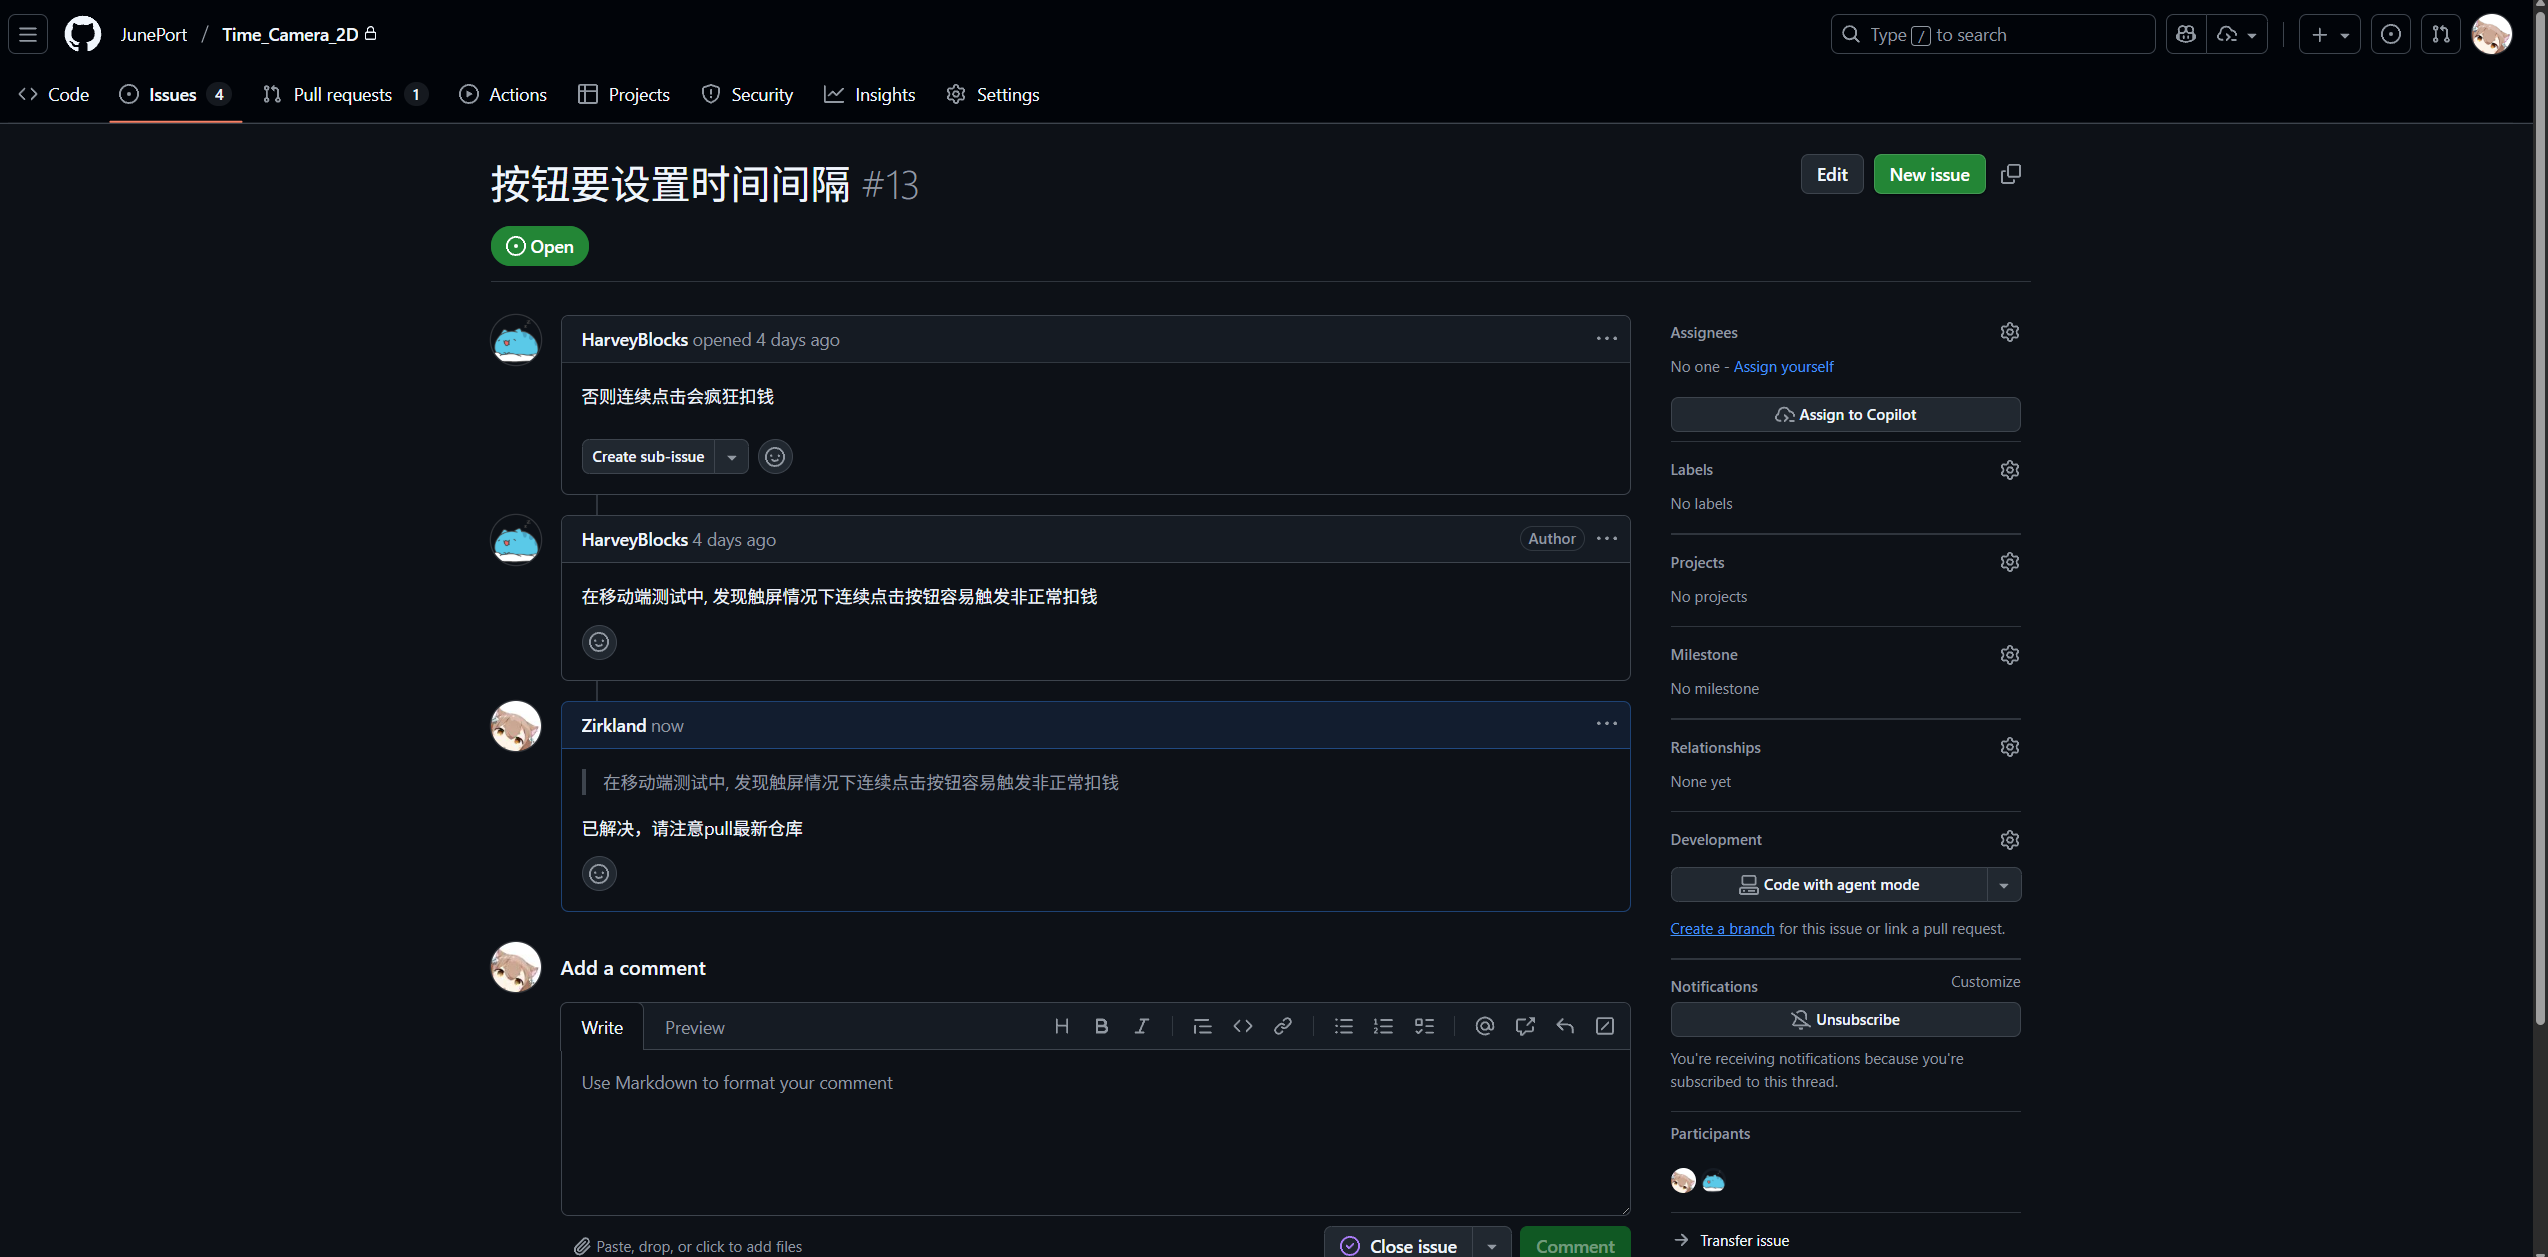This screenshot has width=2548, height=1257.
Task: Click Assign yourself link
Action: click(x=1783, y=367)
